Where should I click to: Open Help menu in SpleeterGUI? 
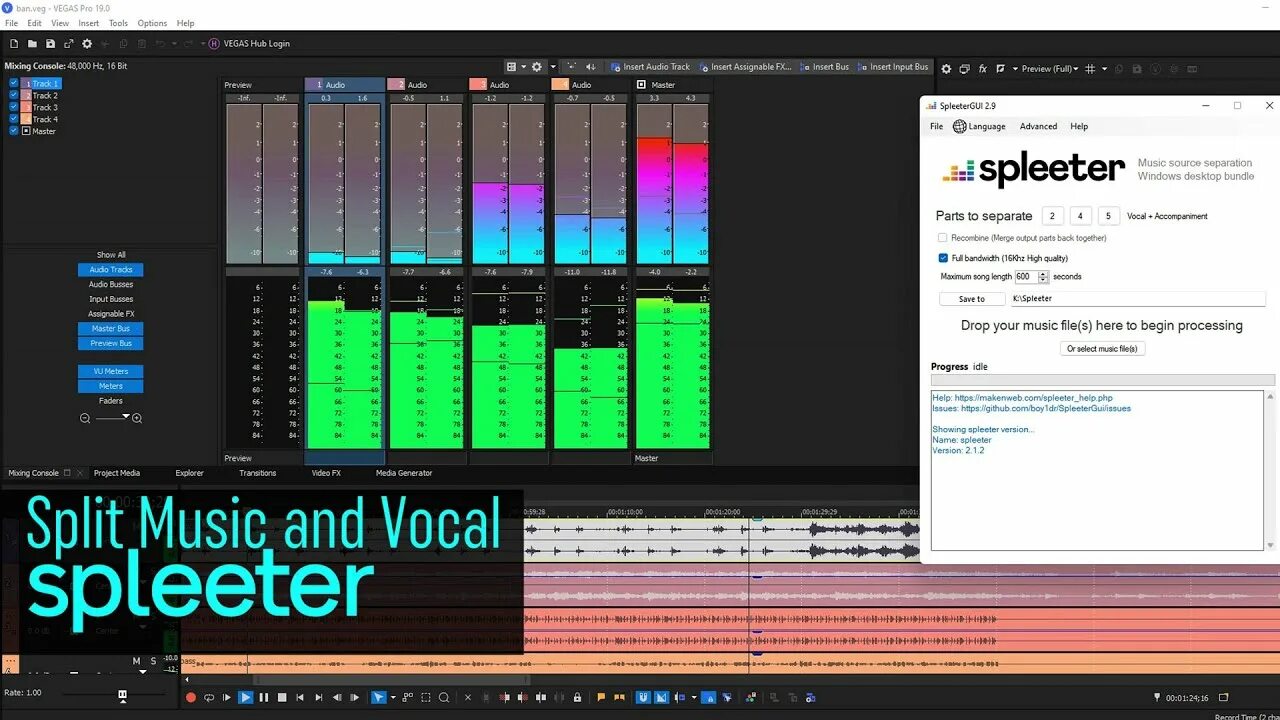pyautogui.click(x=1079, y=127)
